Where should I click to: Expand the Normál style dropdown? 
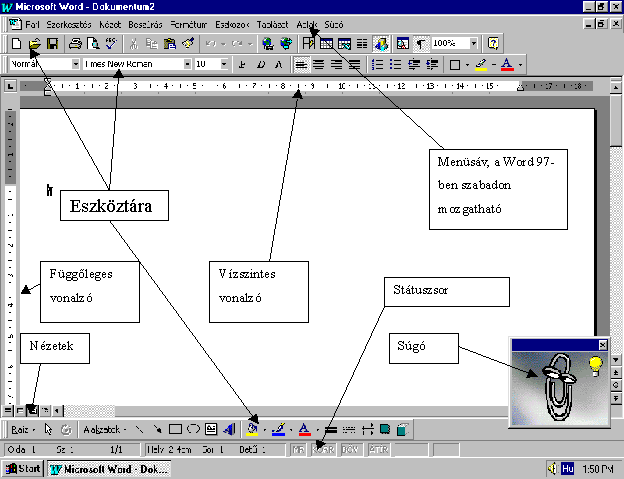pos(76,64)
